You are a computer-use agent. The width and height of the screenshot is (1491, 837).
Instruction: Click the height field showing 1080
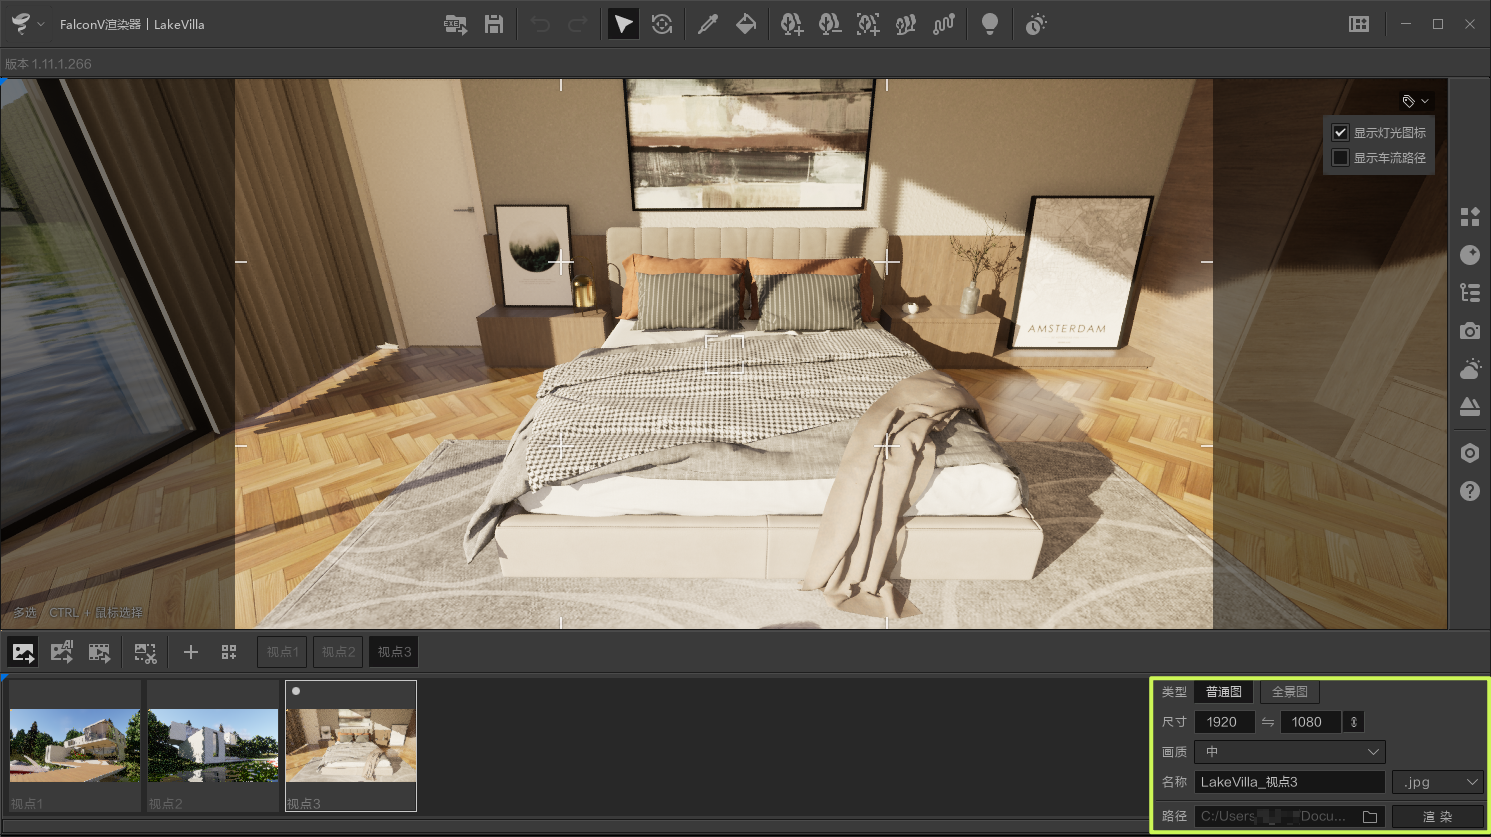click(1310, 722)
